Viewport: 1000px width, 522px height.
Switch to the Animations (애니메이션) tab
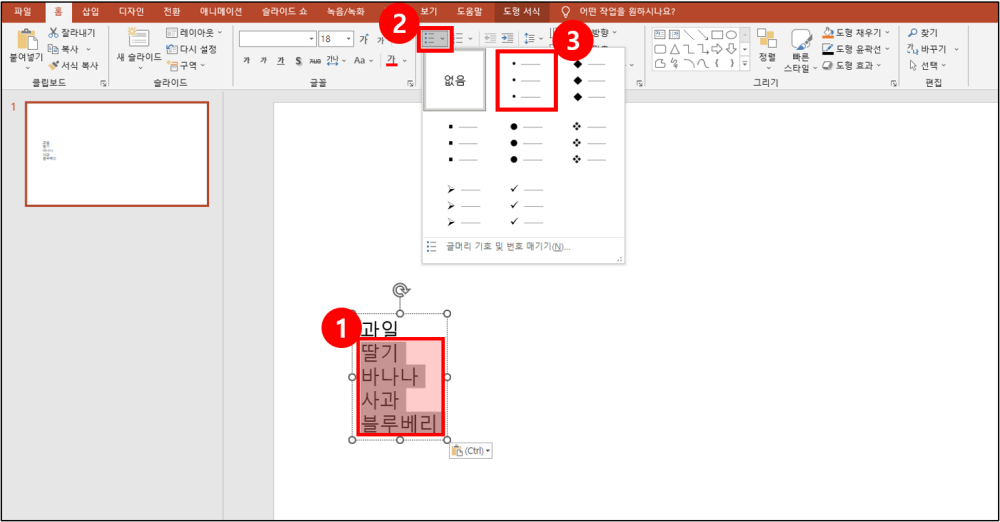(x=221, y=11)
